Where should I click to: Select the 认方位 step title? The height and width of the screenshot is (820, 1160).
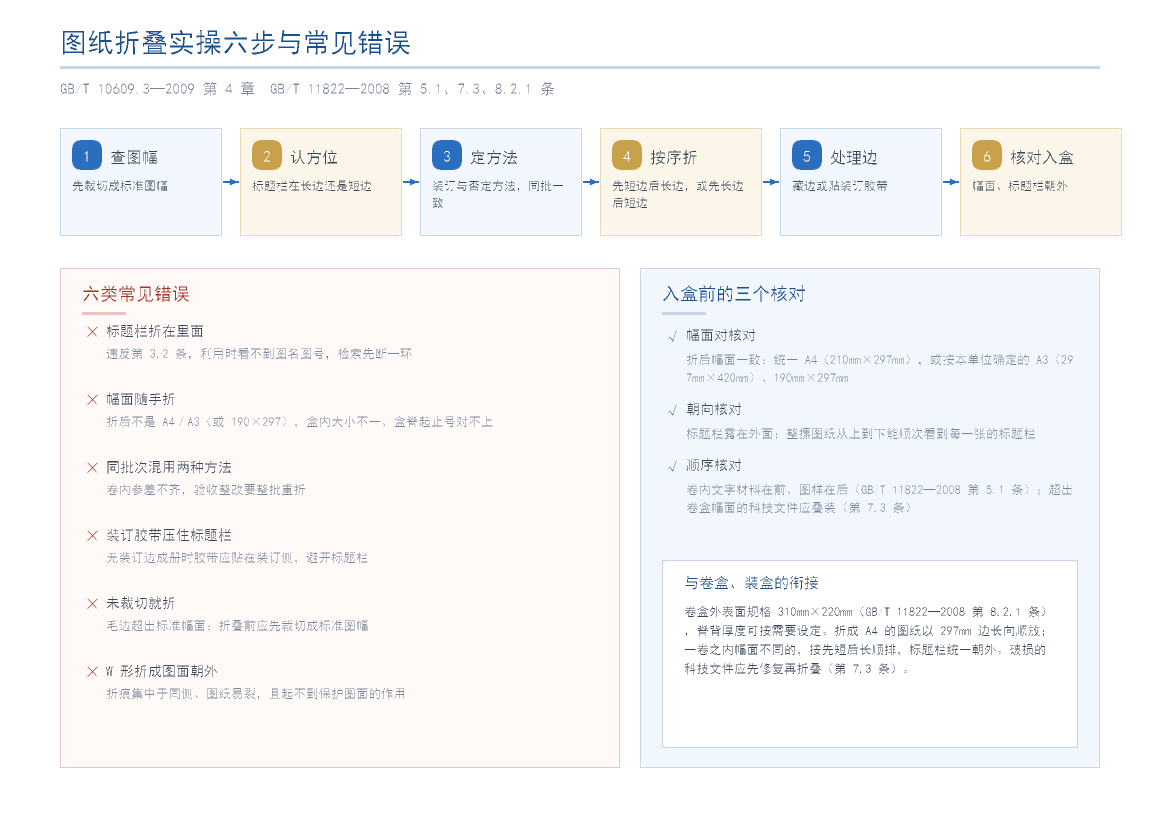tap(314, 157)
